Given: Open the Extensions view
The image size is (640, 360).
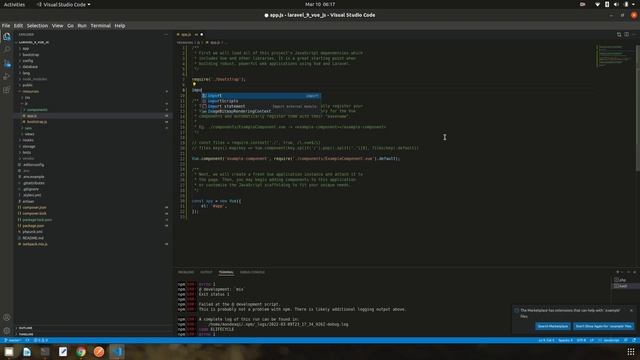Looking at the screenshot, I should click(7, 90).
